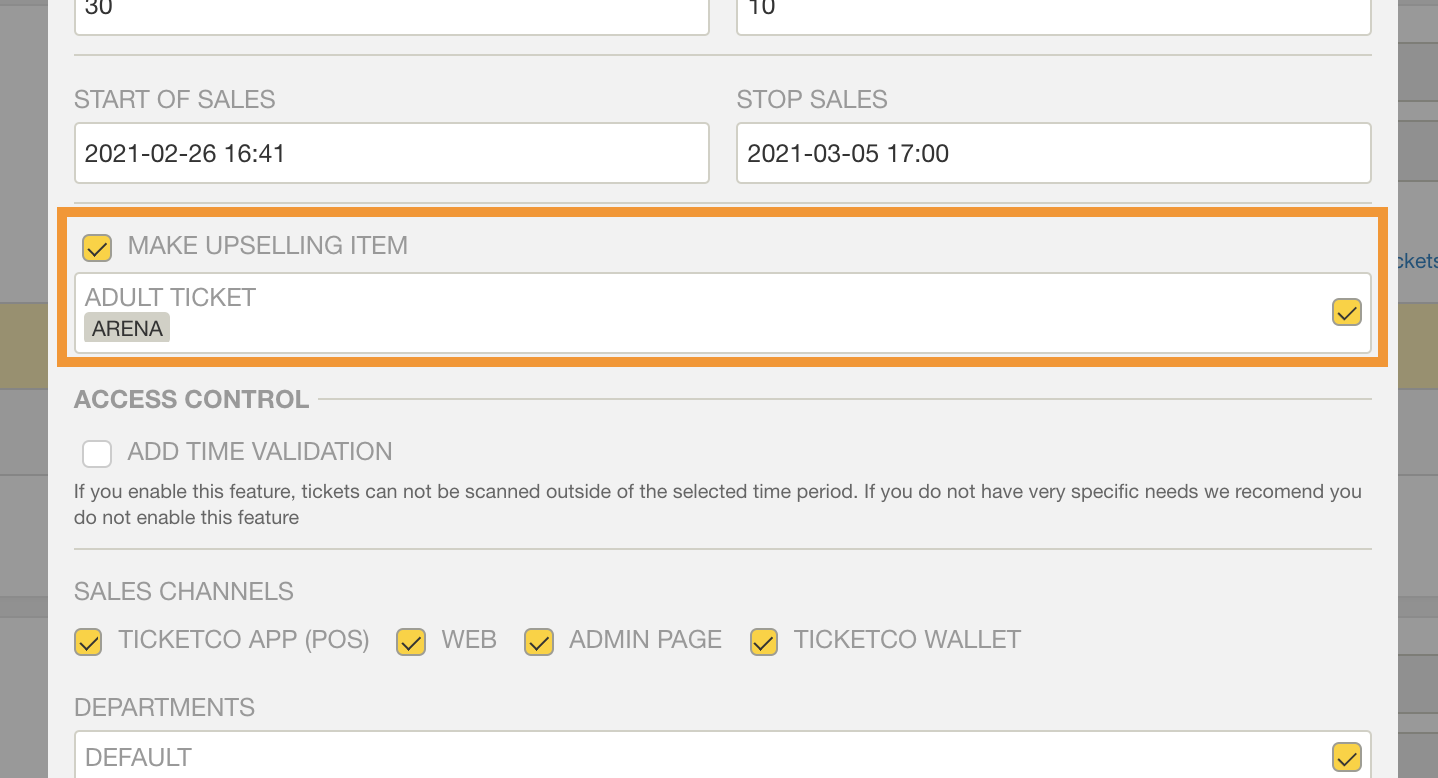Toggle the Make Upselling Item checkbox
Image resolution: width=1438 pixels, height=778 pixels.
tap(97, 247)
